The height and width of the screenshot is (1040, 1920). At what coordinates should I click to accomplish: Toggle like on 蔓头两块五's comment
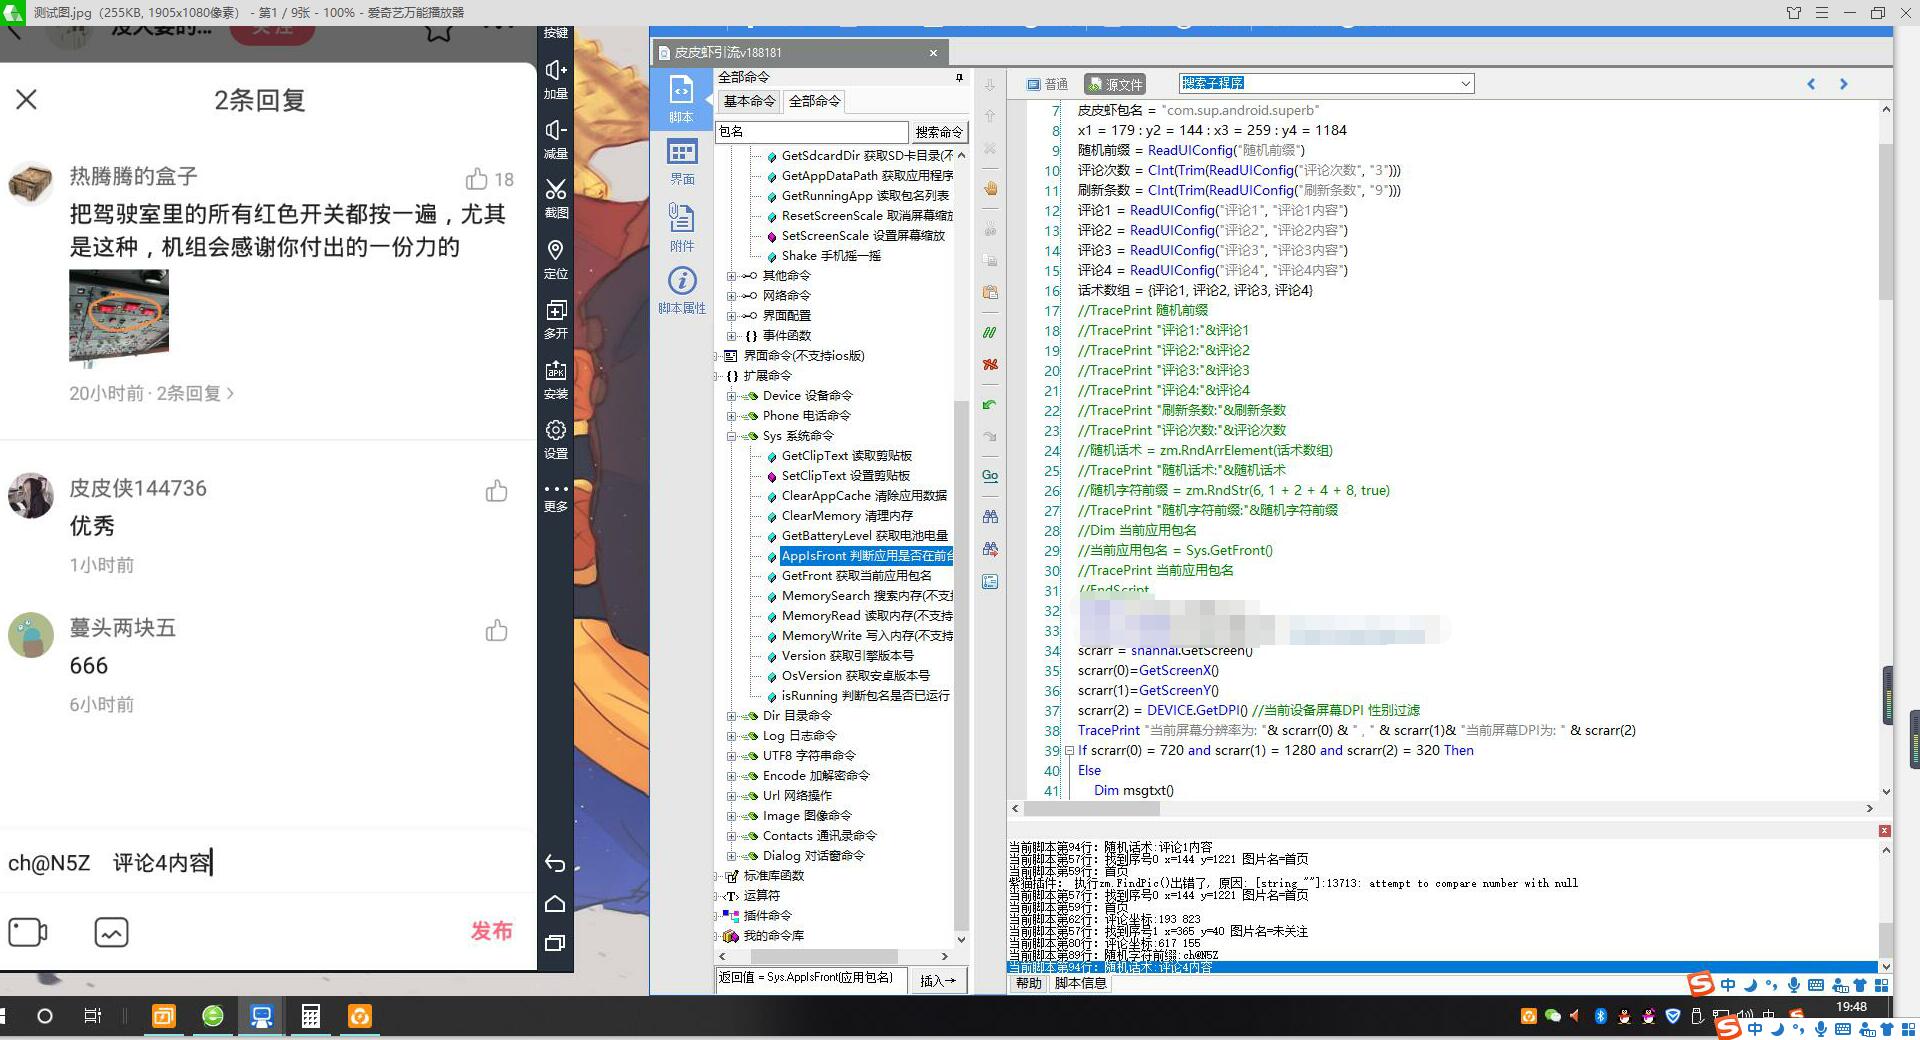coord(496,631)
